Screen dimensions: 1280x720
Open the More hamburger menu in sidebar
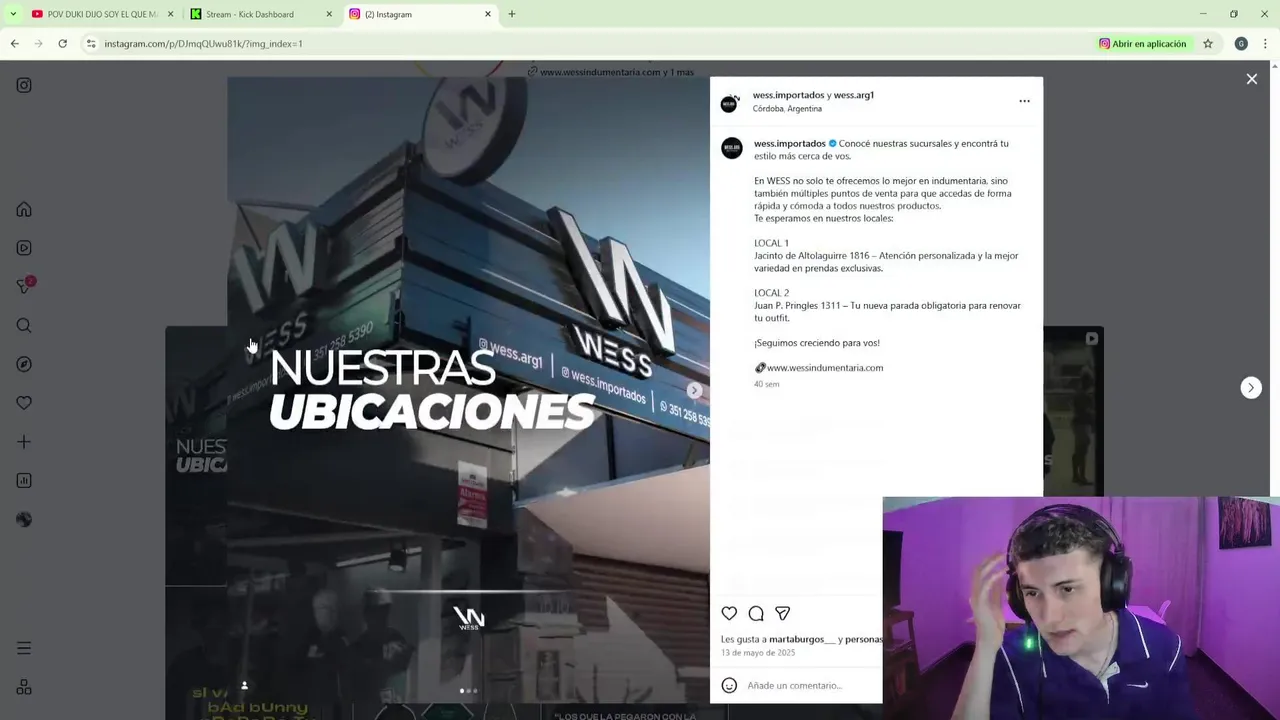pos(24,648)
